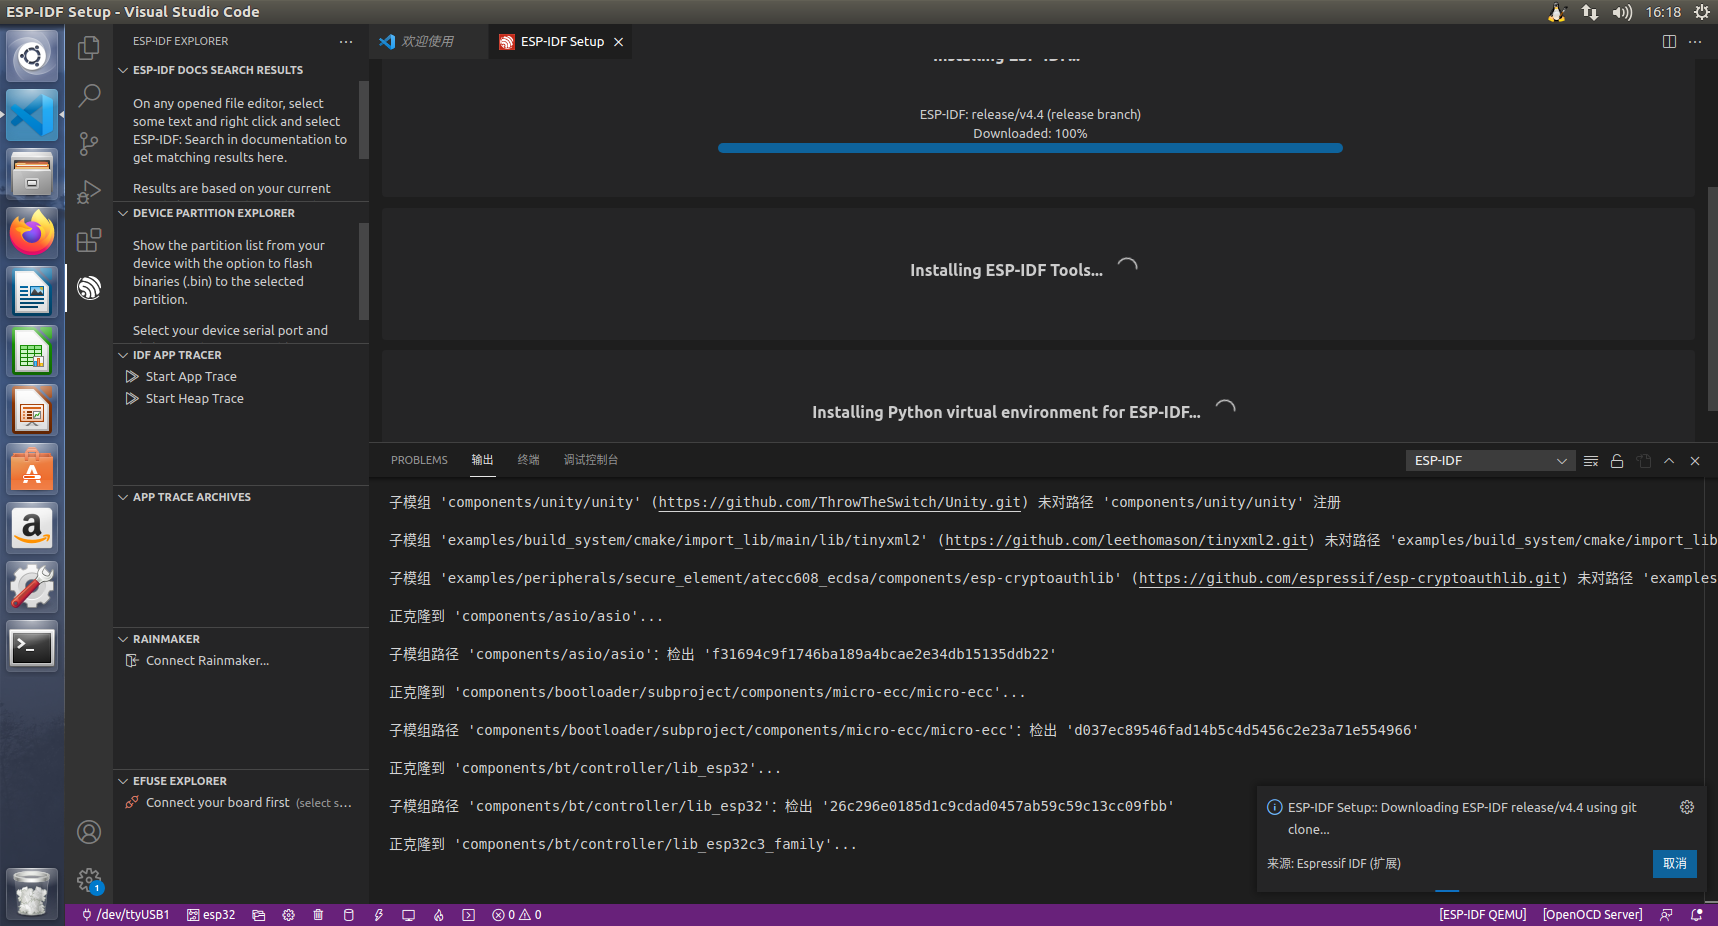Image resolution: width=1718 pixels, height=926 pixels.
Task: Open ESP-IDF terminal icon in status bar
Action: point(468,914)
